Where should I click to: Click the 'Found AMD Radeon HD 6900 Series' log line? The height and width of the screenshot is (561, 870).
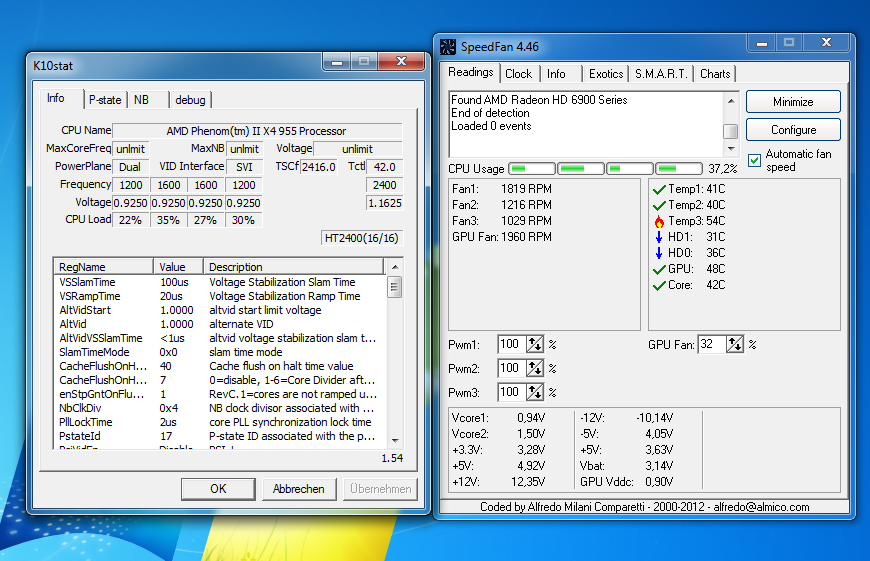539,100
